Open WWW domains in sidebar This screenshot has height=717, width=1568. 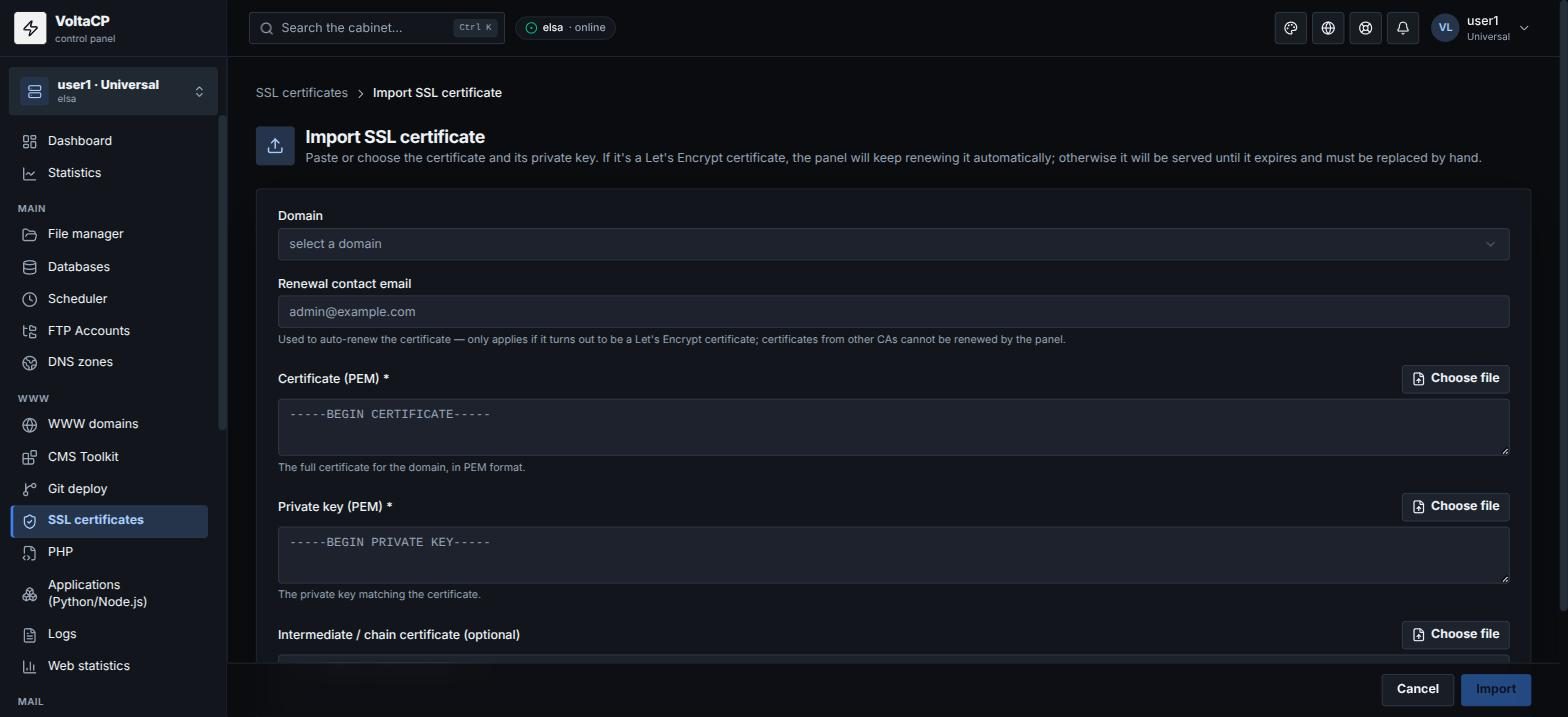point(109,424)
